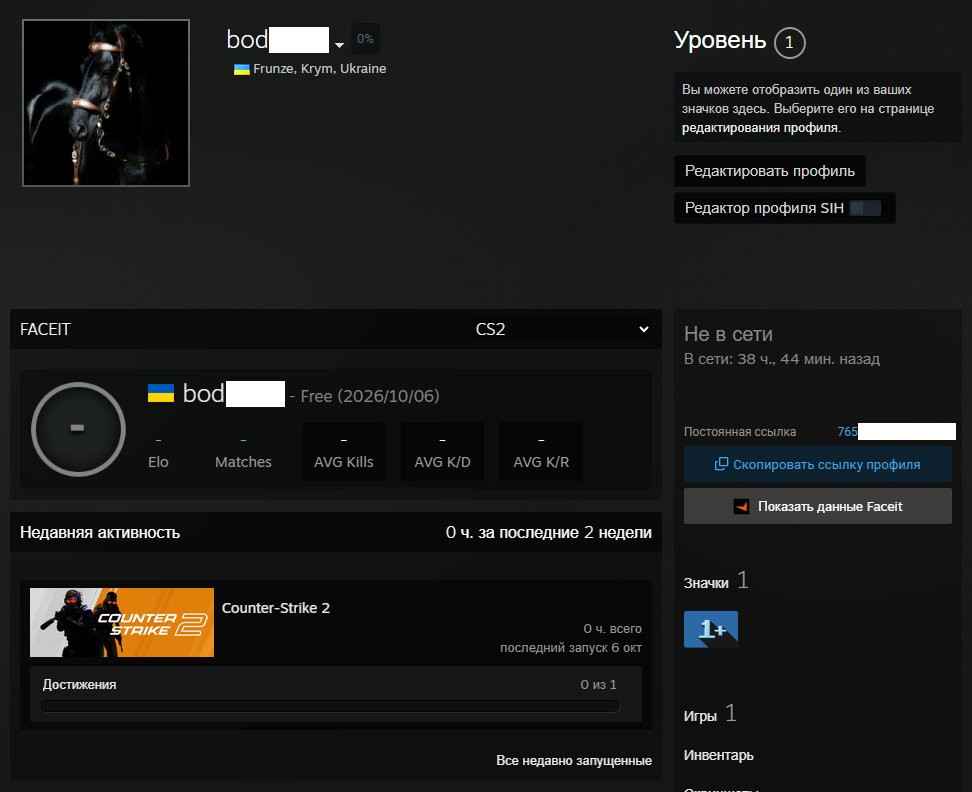Click the 0% trust badge next to username
The height and width of the screenshot is (792, 972).
(365, 38)
